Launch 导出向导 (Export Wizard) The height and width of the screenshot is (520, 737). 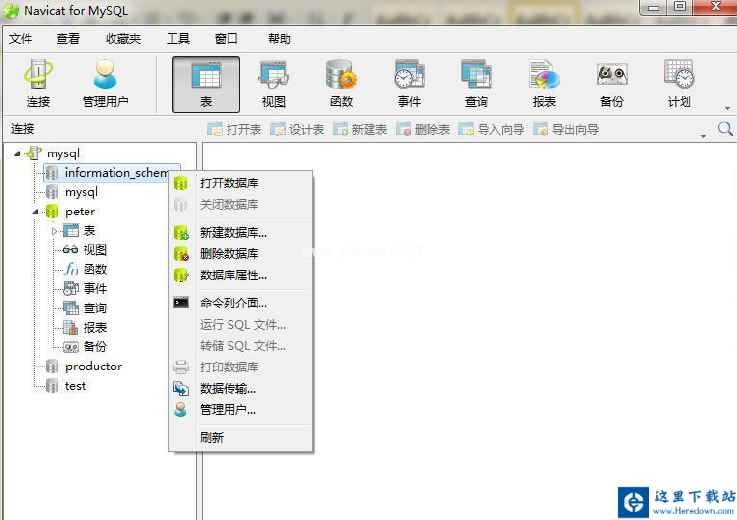click(566, 129)
